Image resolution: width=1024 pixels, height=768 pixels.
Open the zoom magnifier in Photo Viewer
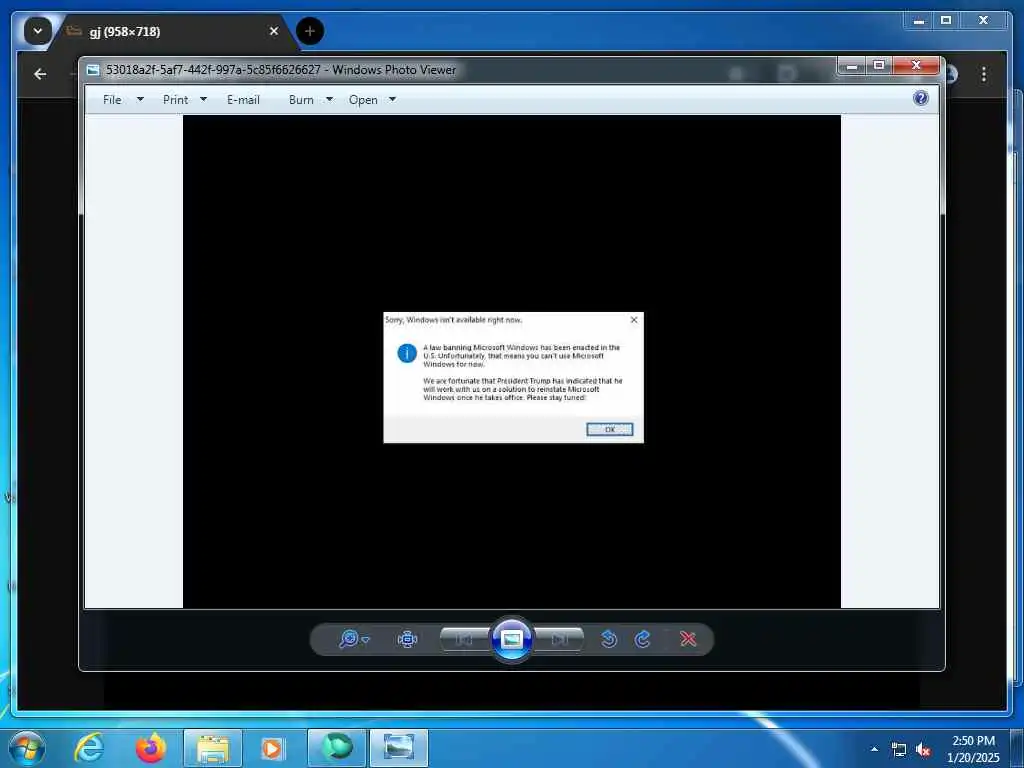tap(349, 639)
